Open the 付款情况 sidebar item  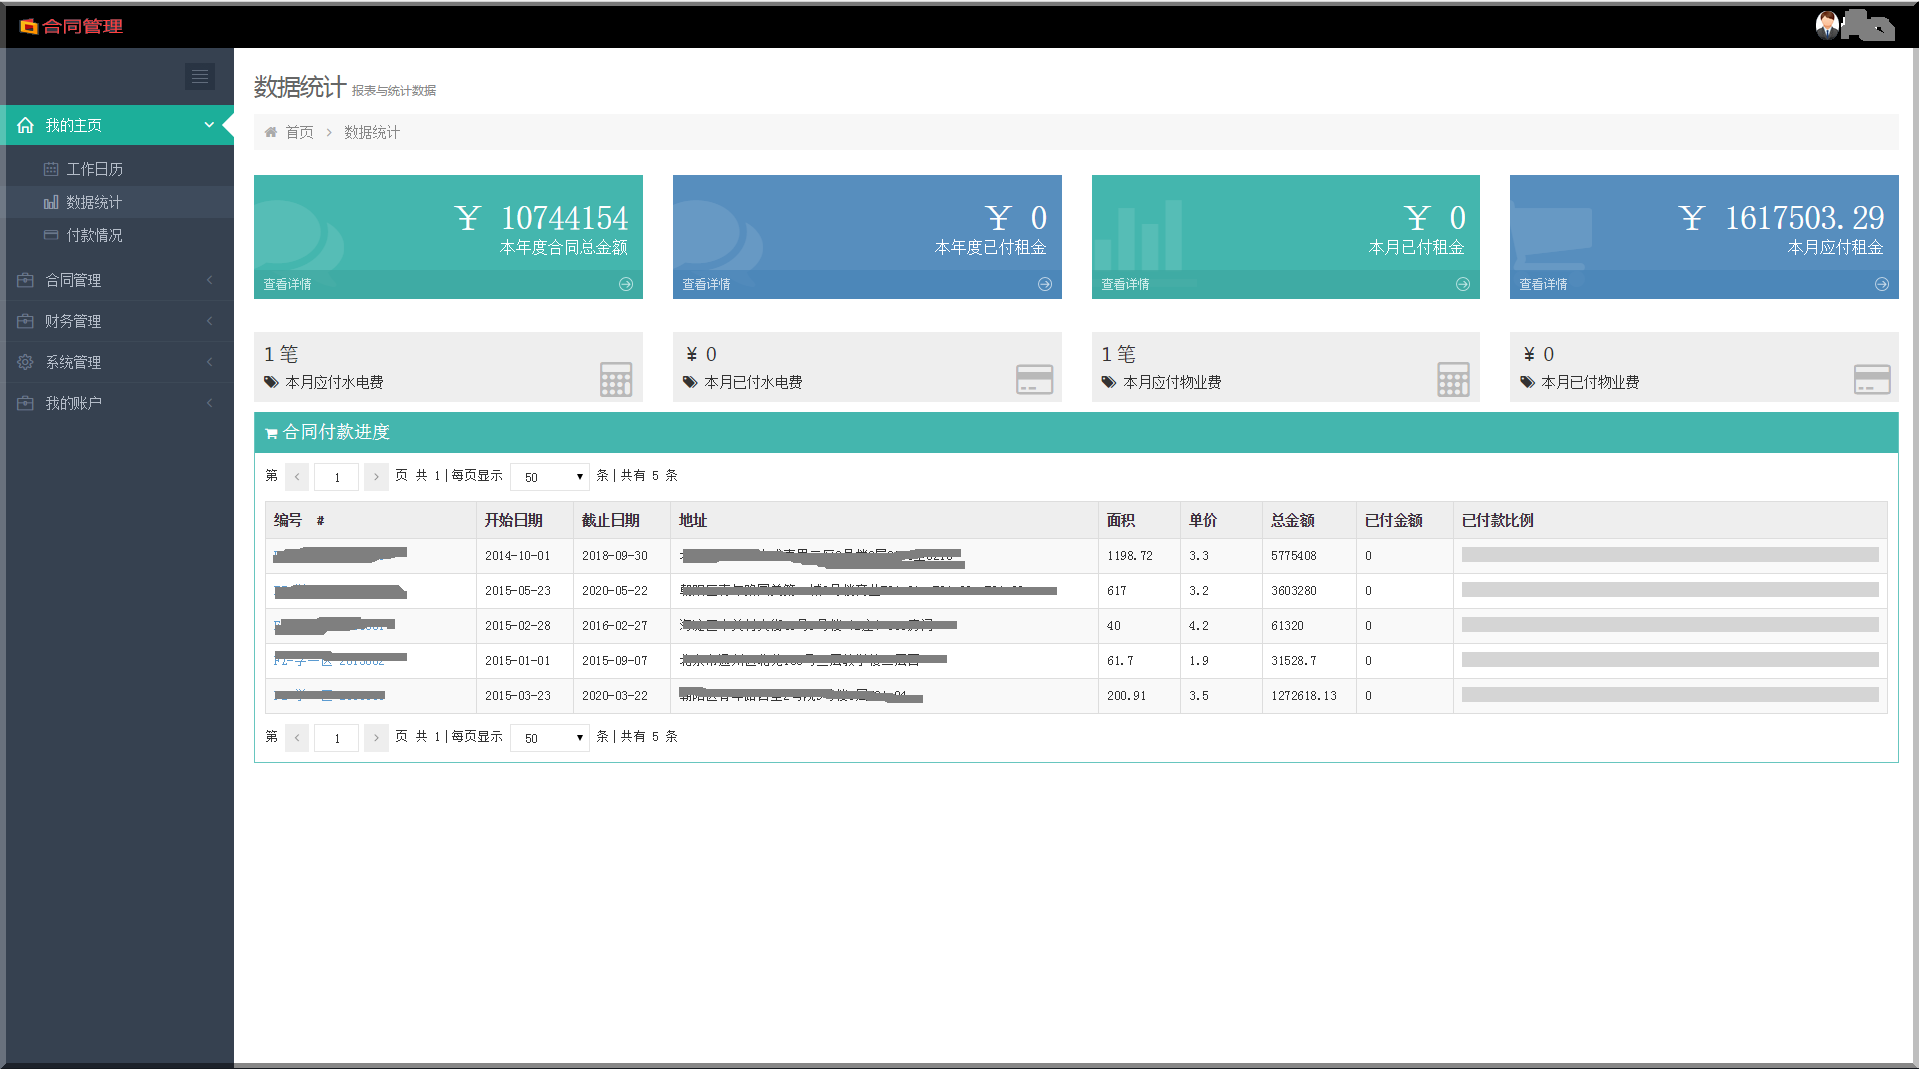[94, 235]
